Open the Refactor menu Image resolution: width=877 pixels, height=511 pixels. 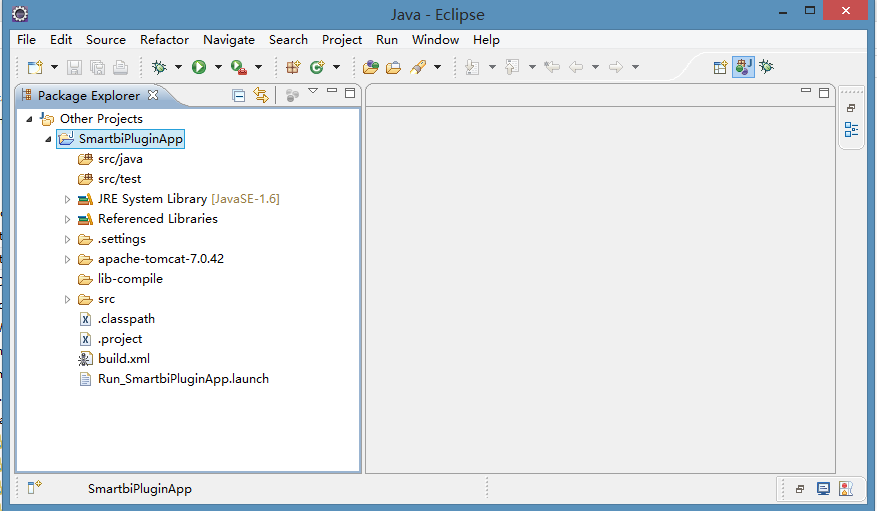click(x=164, y=40)
